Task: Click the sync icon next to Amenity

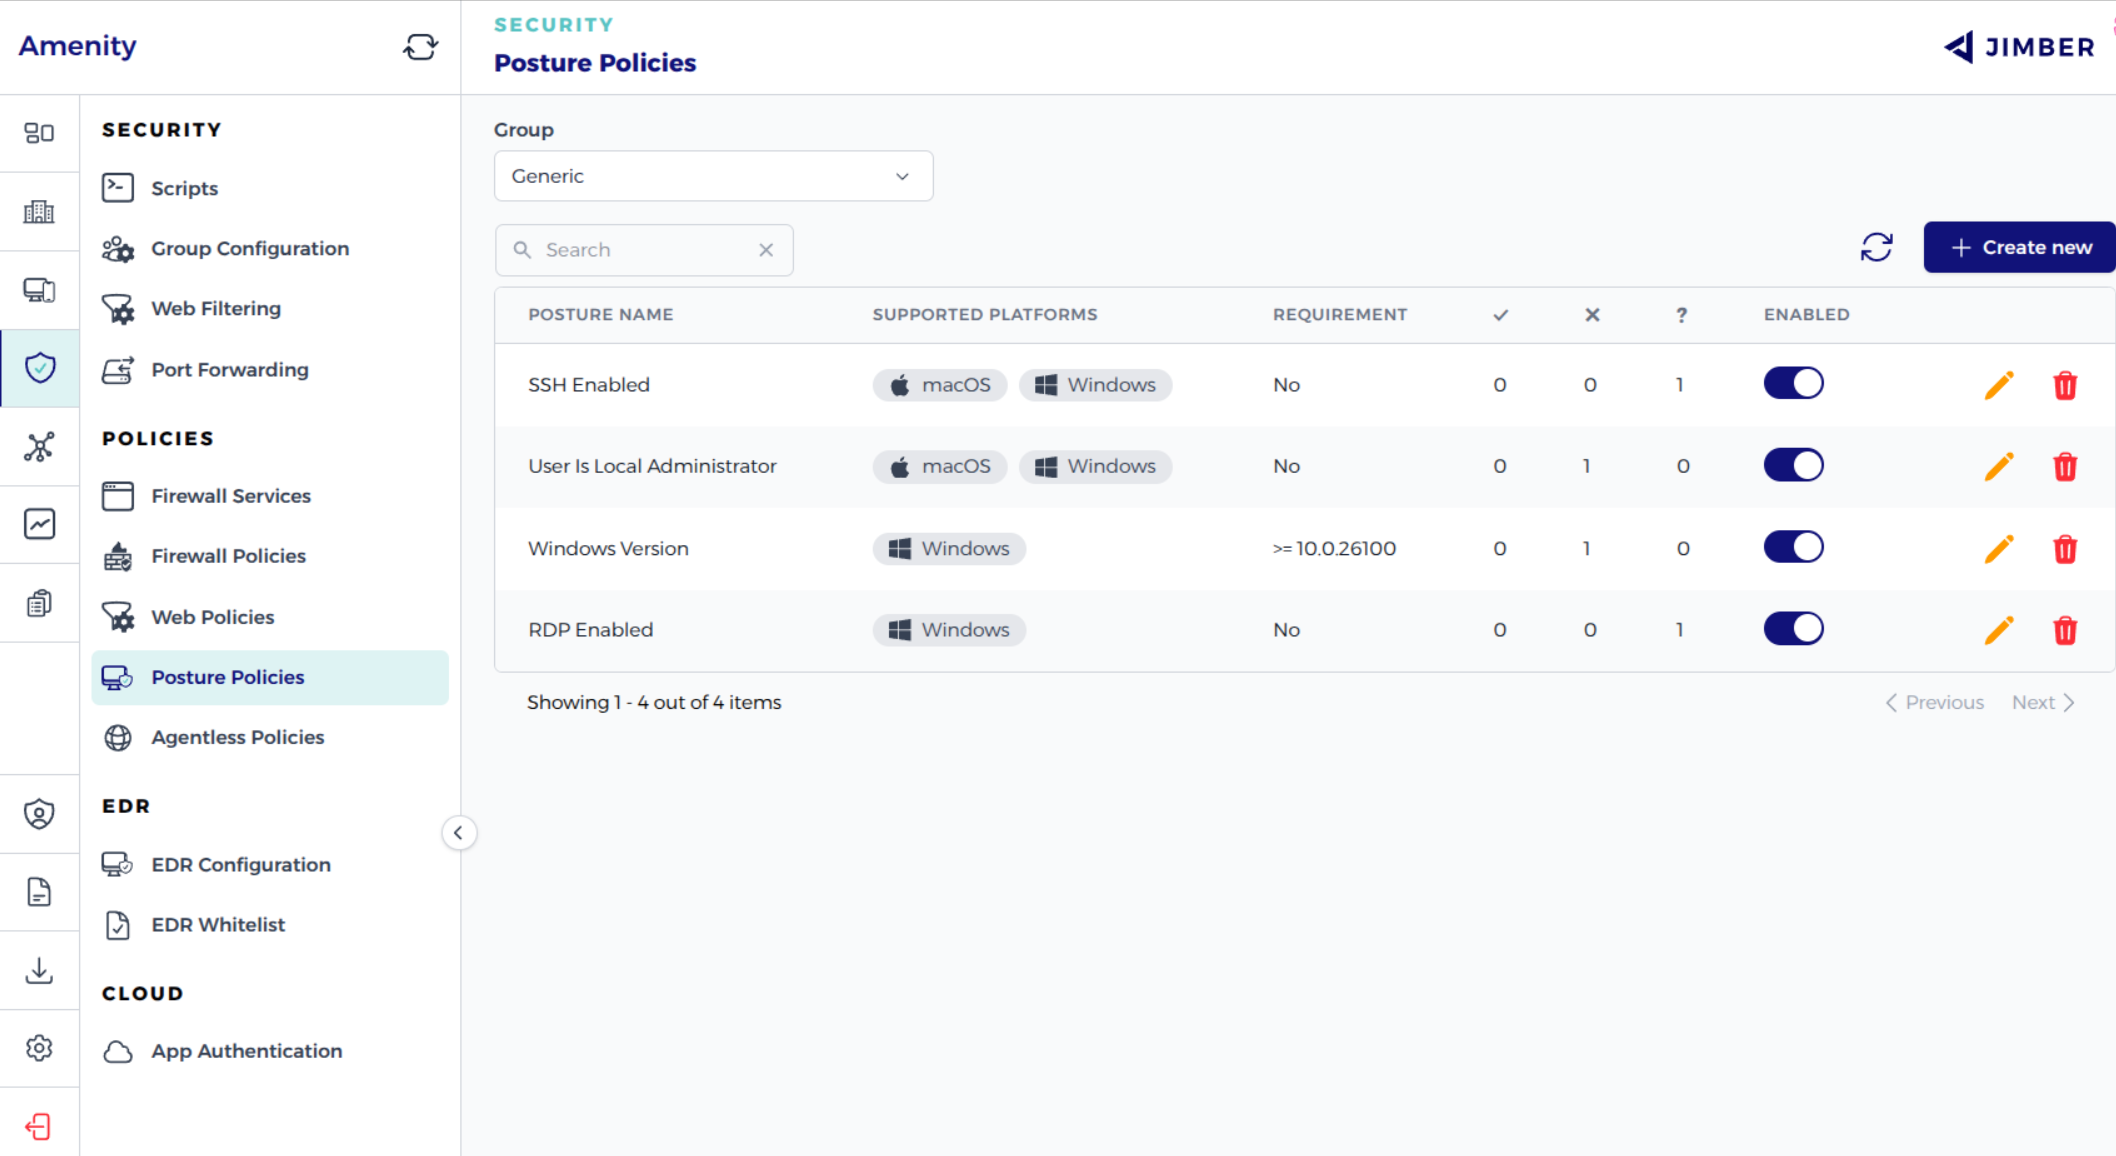Action: (x=420, y=47)
